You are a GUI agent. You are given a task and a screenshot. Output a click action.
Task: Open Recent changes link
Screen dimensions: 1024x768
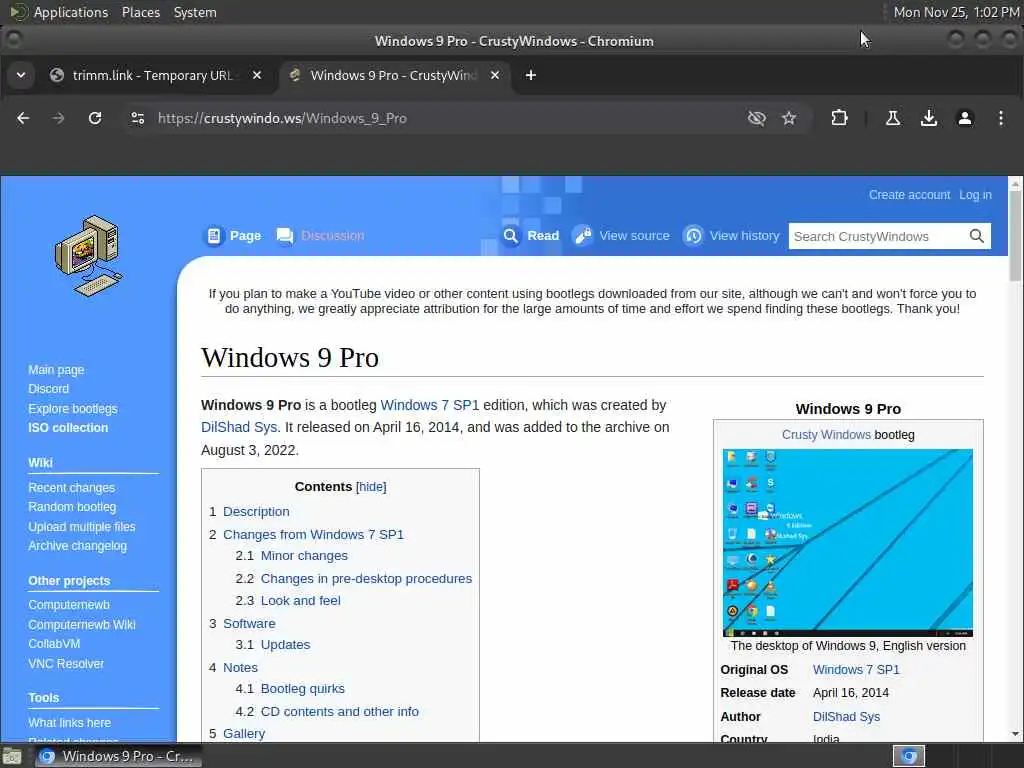pos(71,488)
